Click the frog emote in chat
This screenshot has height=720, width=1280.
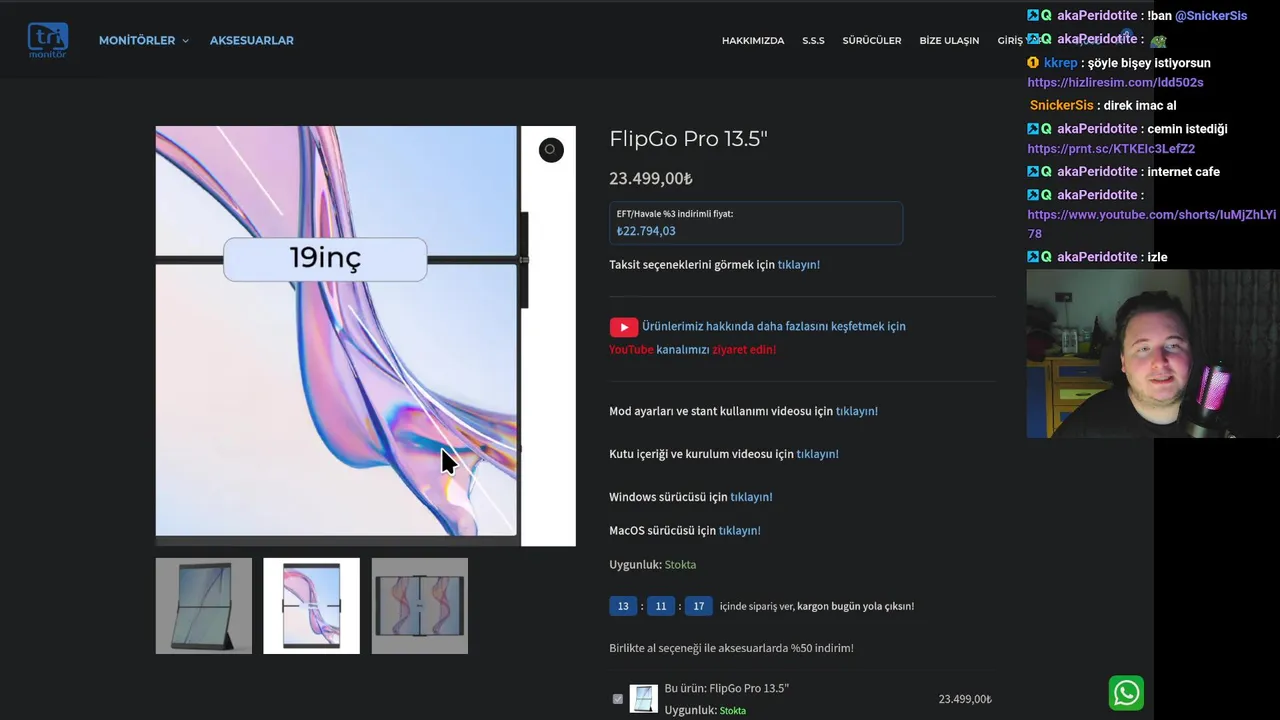coord(1158,41)
